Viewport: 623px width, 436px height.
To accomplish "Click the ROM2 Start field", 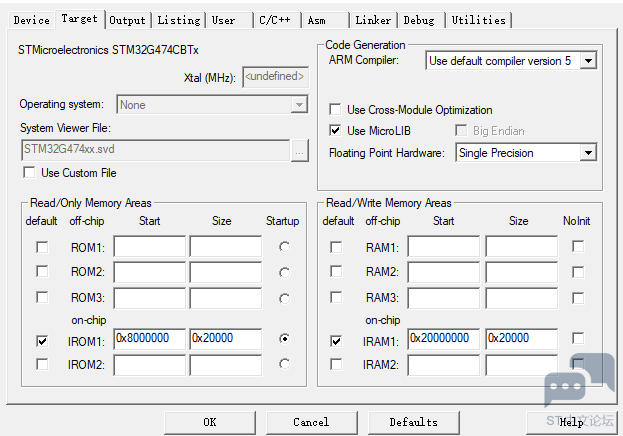I will coord(149,272).
